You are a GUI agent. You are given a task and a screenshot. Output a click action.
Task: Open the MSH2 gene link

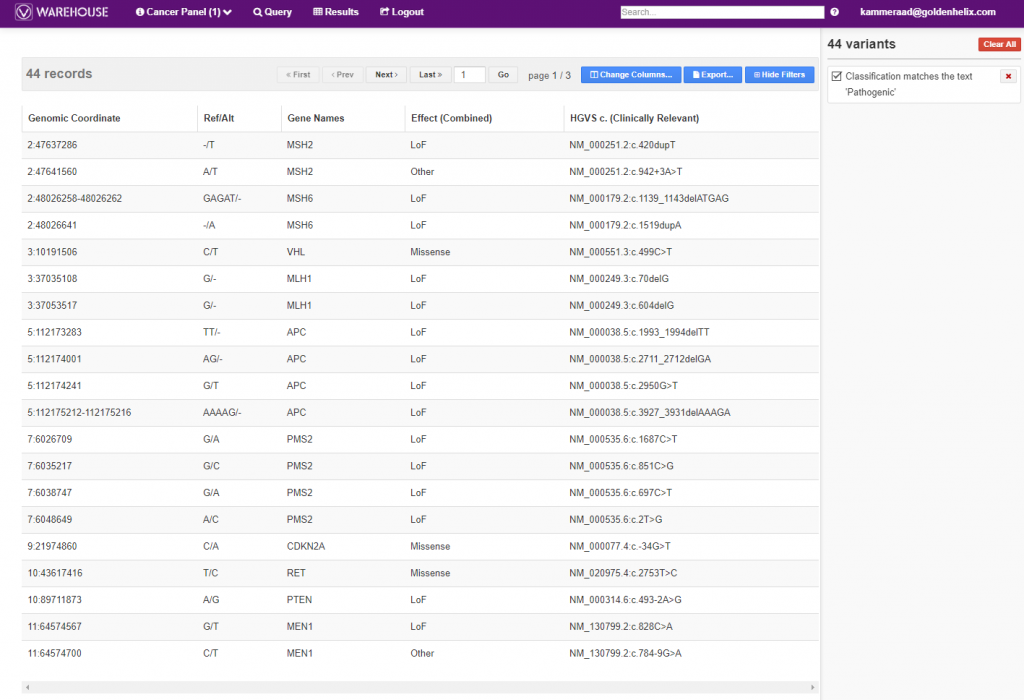point(299,144)
